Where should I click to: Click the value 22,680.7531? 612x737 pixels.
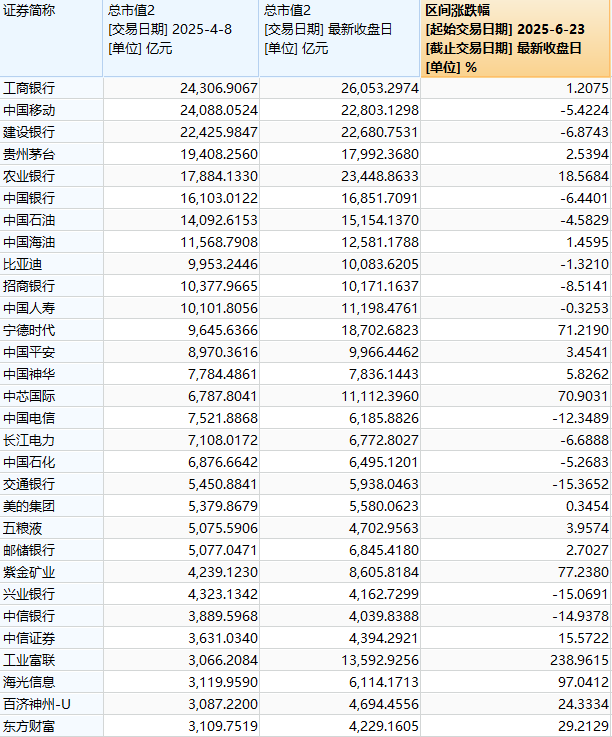click(380, 132)
